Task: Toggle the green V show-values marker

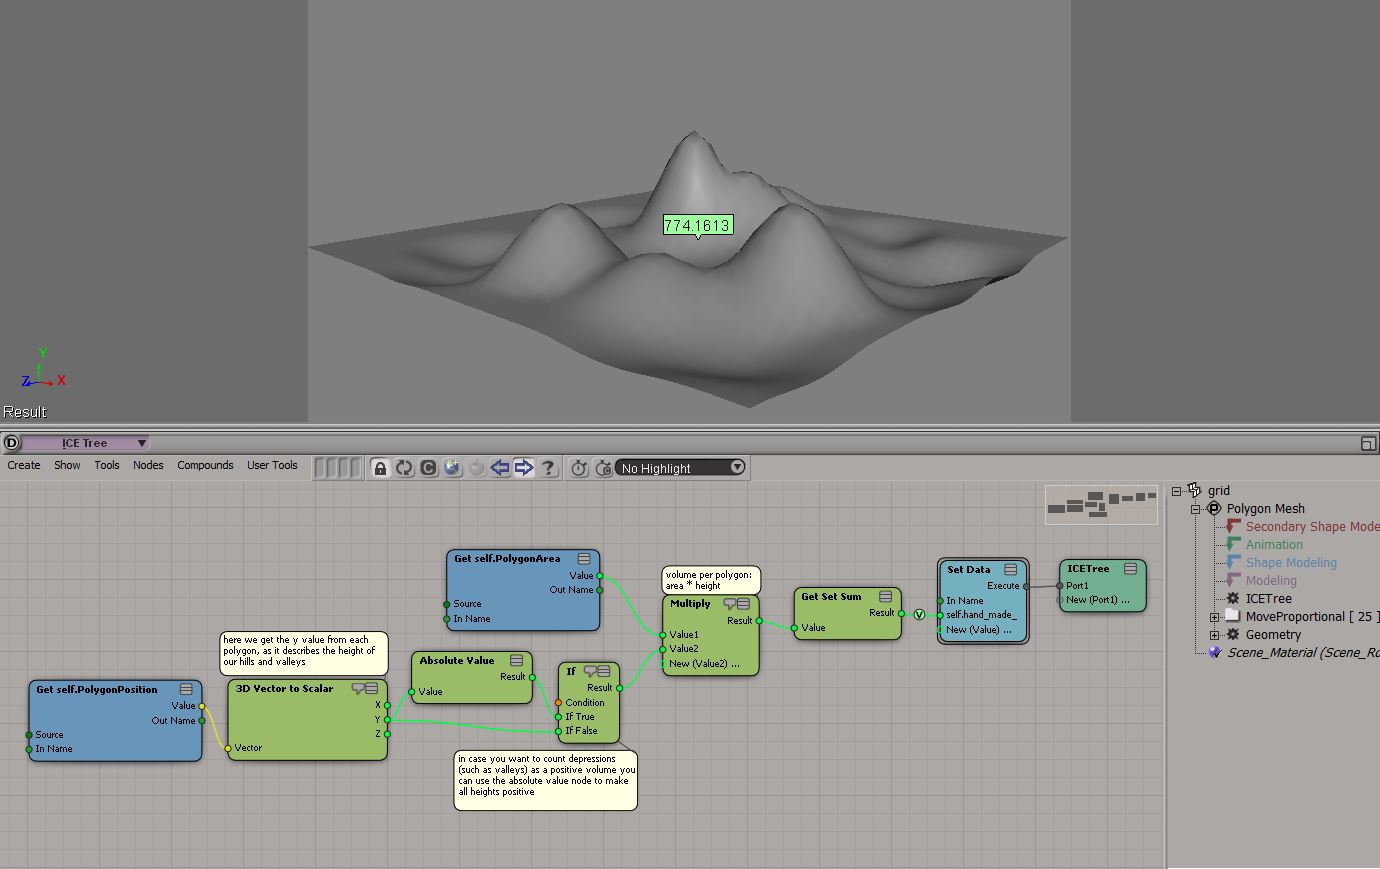Action: pos(919,615)
